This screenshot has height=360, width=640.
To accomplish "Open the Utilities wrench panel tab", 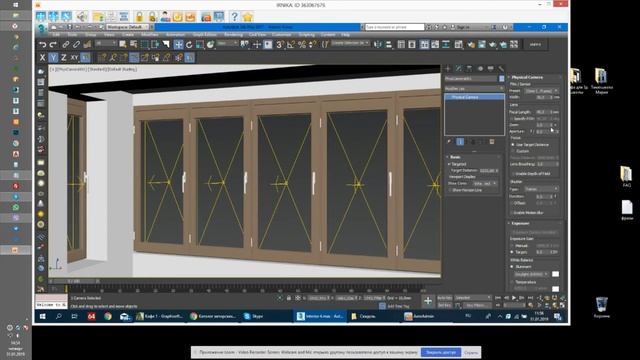I will pyautogui.click(x=501, y=69).
